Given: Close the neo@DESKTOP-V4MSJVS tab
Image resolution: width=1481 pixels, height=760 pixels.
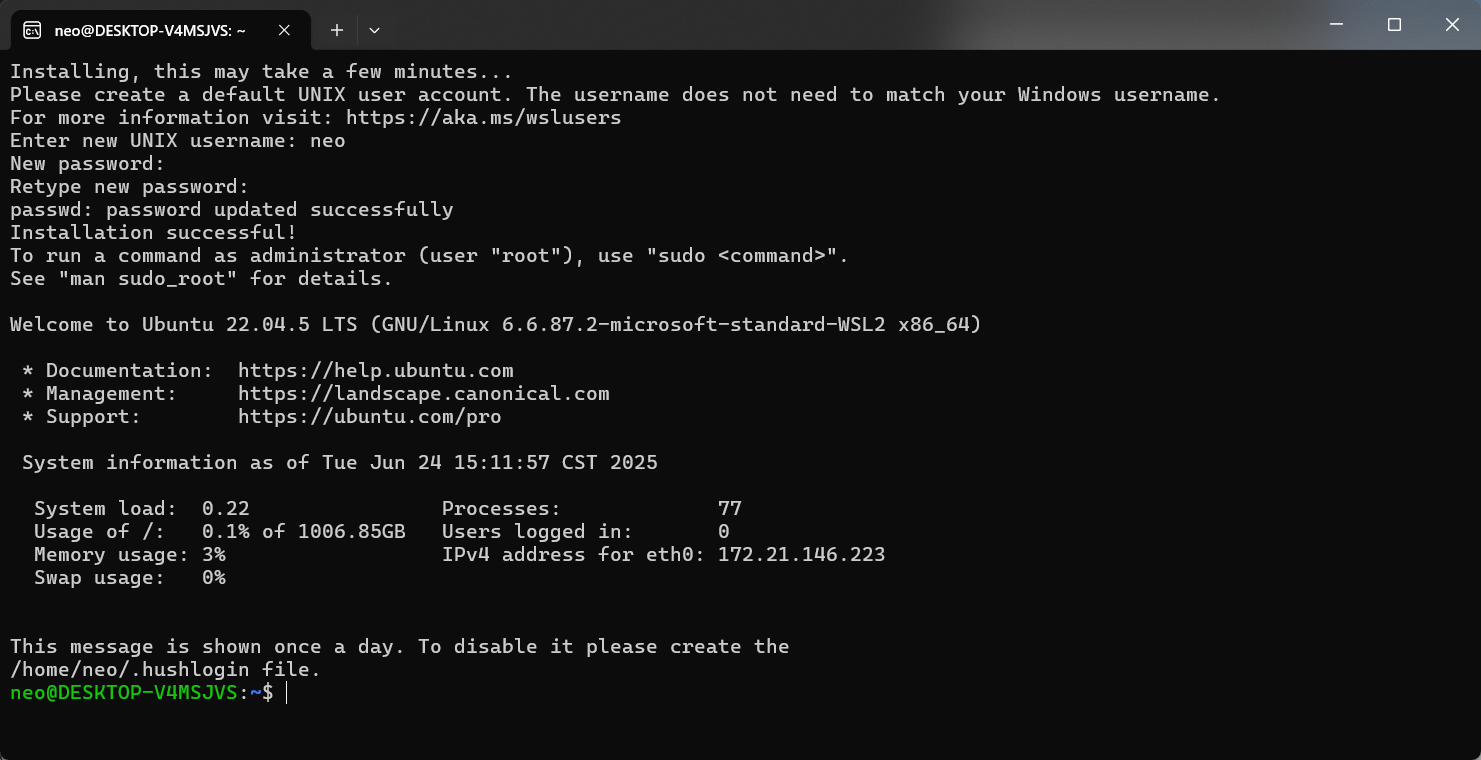Looking at the screenshot, I should (284, 30).
